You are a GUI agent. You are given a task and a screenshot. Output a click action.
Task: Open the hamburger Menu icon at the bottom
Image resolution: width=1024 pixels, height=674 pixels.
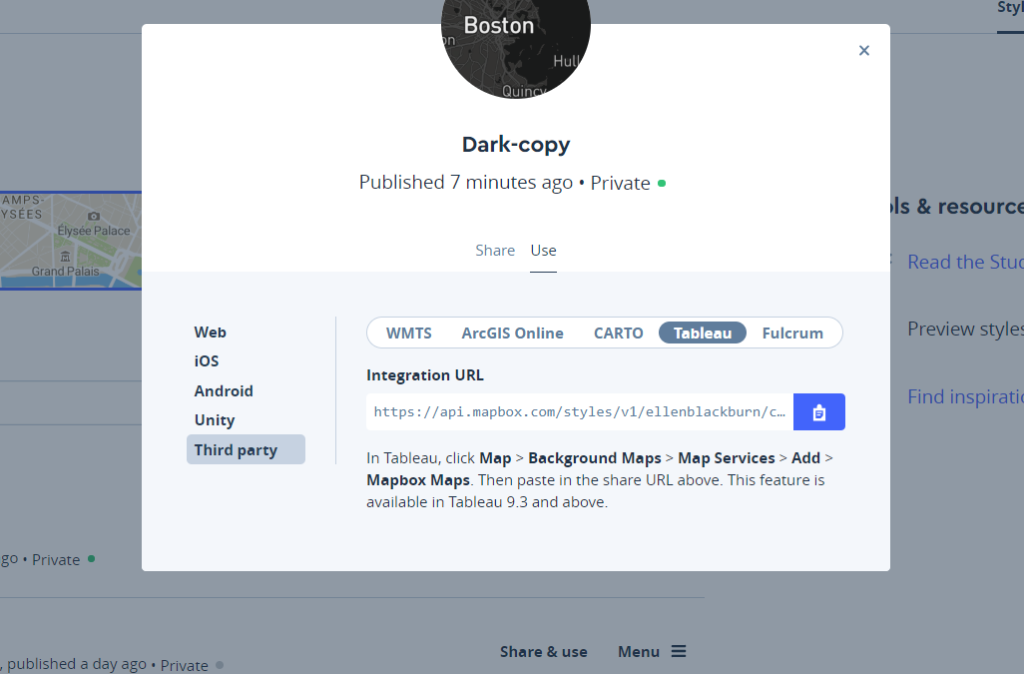tap(679, 651)
